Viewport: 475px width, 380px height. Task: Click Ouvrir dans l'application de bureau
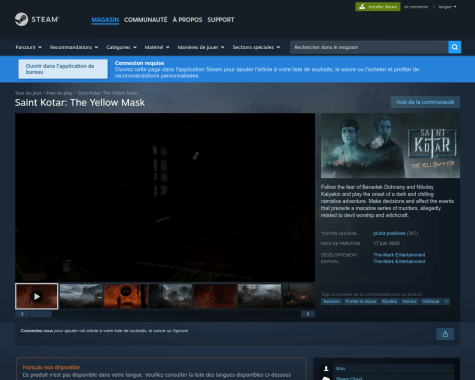[63, 69]
